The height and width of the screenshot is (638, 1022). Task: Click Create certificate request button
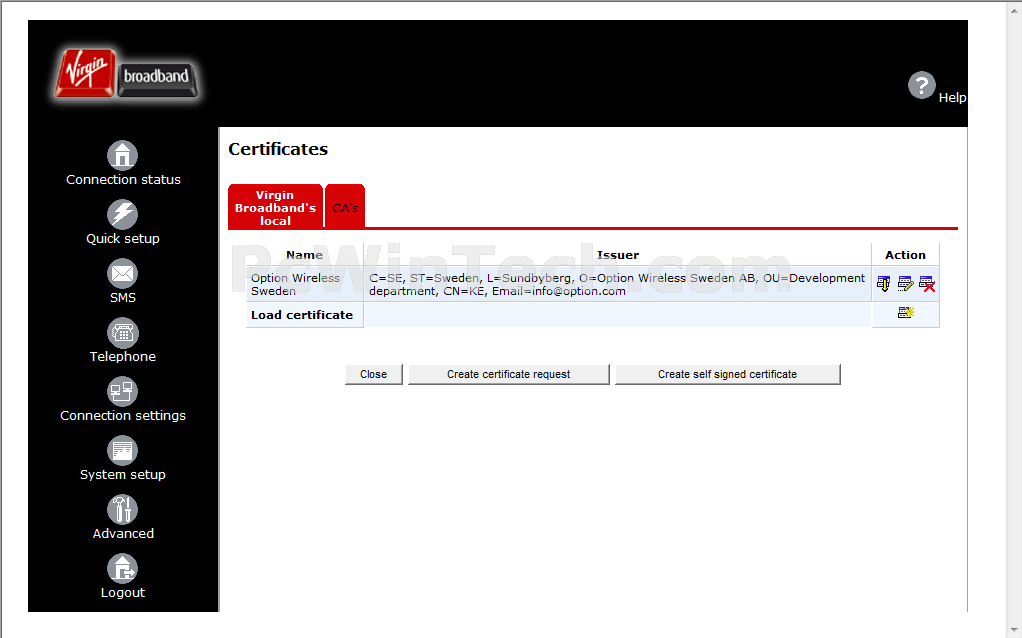pyautogui.click(x=508, y=374)
